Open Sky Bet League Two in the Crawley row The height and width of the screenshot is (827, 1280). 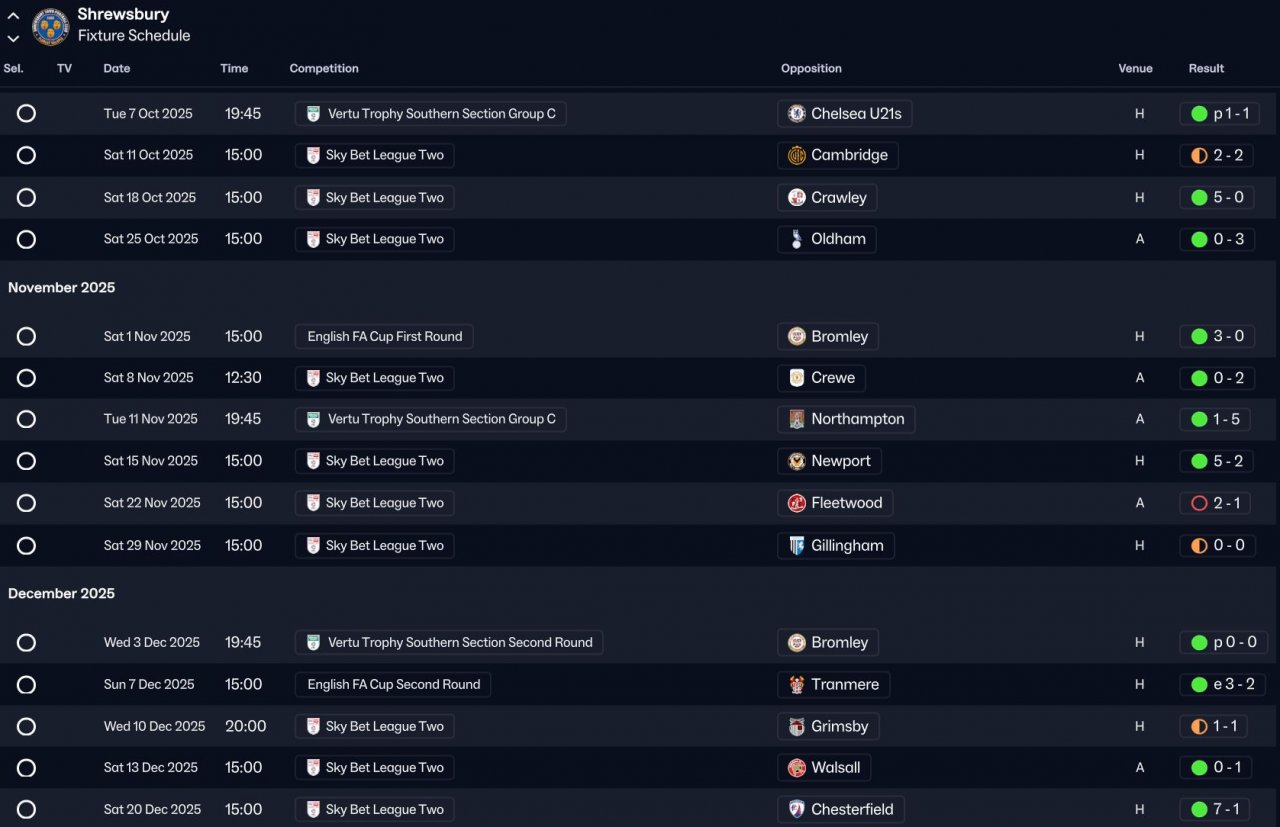tap(374, 198)
